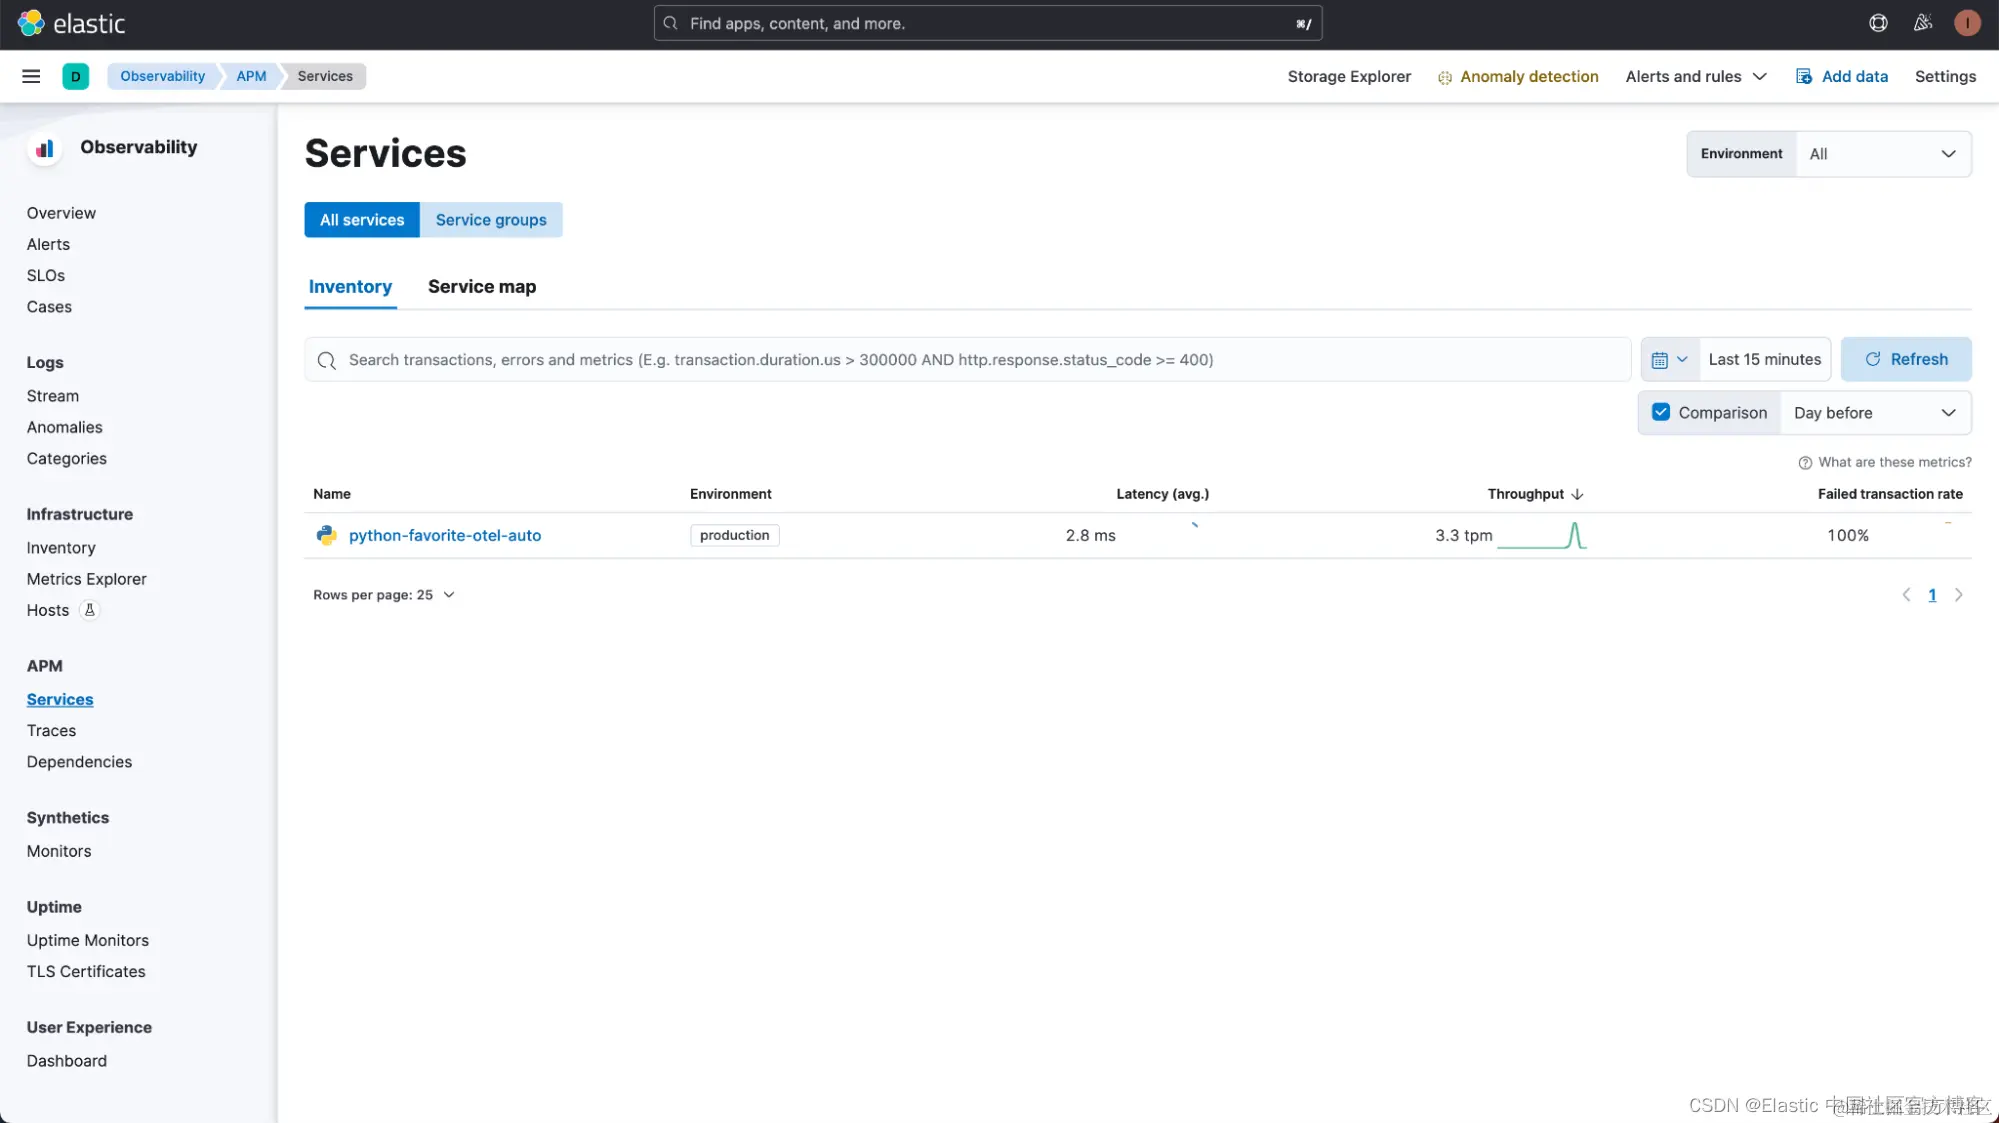Open python-favorite-otel-auto service link
This screenshot has height=1124, width=1999.
pyautogui.click(x=444, y=536)
